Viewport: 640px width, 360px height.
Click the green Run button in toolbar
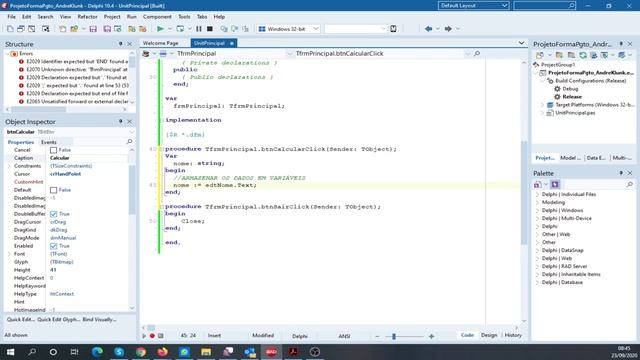click(160, 29)
